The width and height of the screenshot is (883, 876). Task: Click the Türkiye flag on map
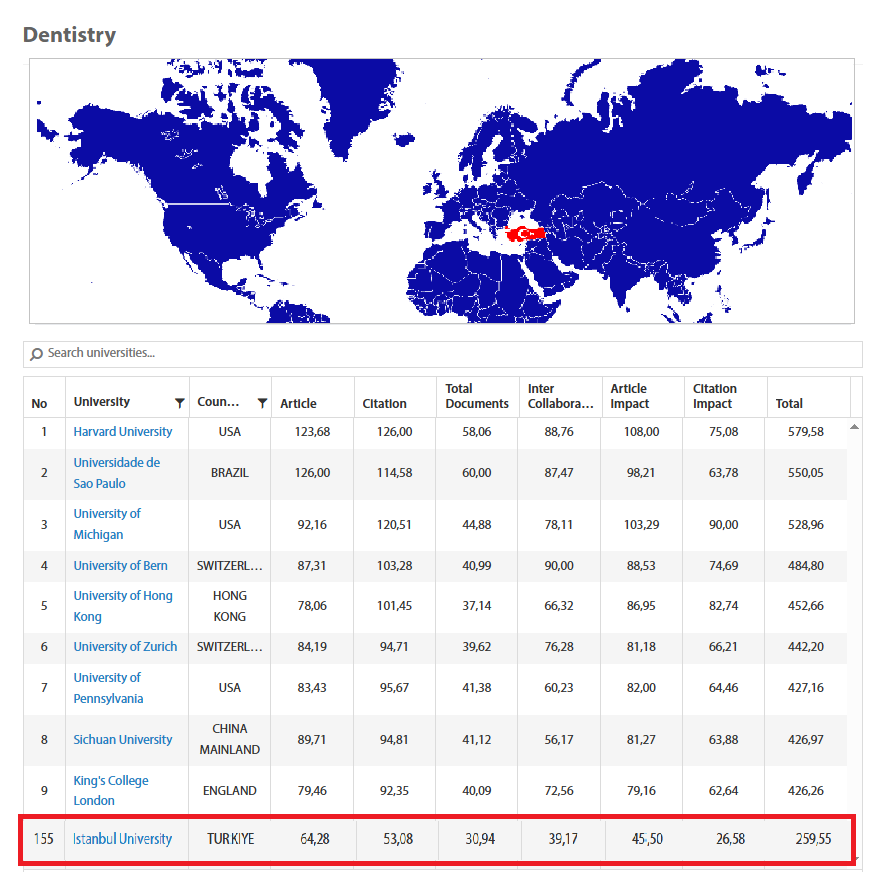[525, 233]
